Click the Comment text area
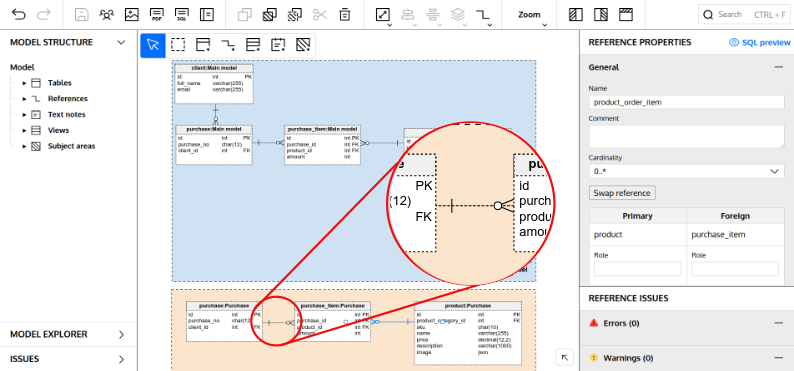The height and width of the screenshot is (371, 794). pos(687,137)
